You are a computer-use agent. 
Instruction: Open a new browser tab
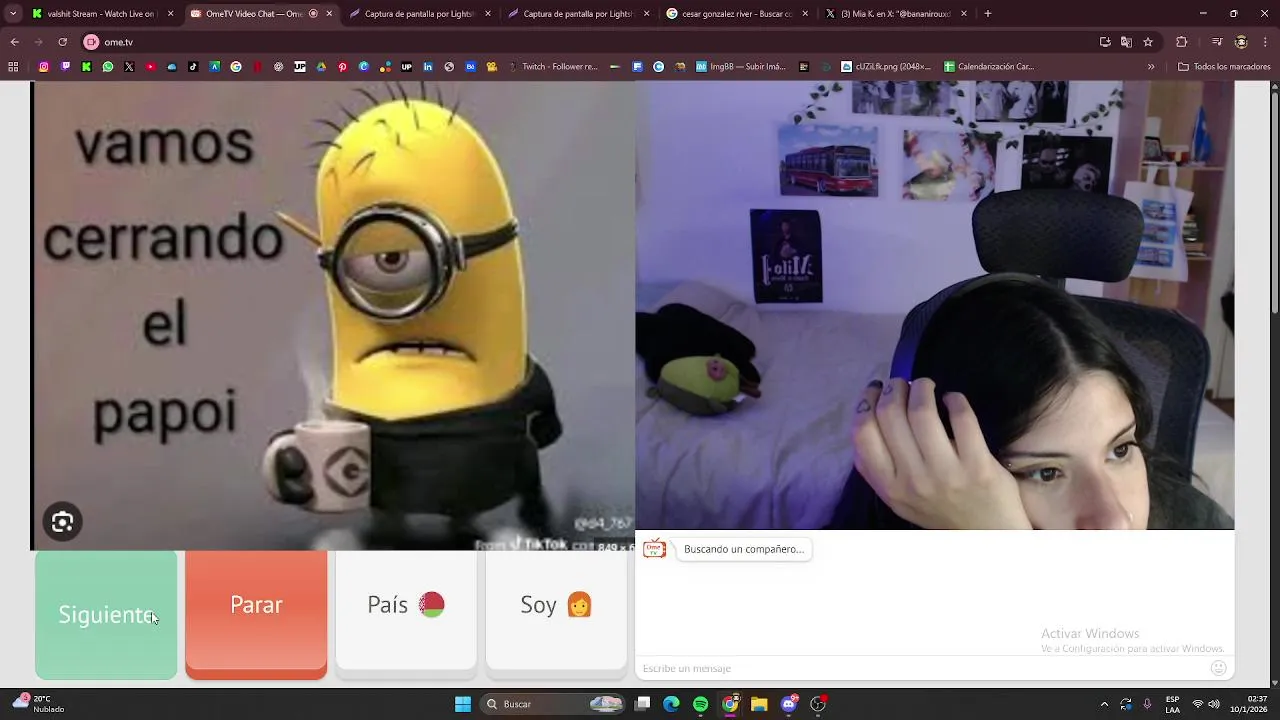(x=988, y=14)
